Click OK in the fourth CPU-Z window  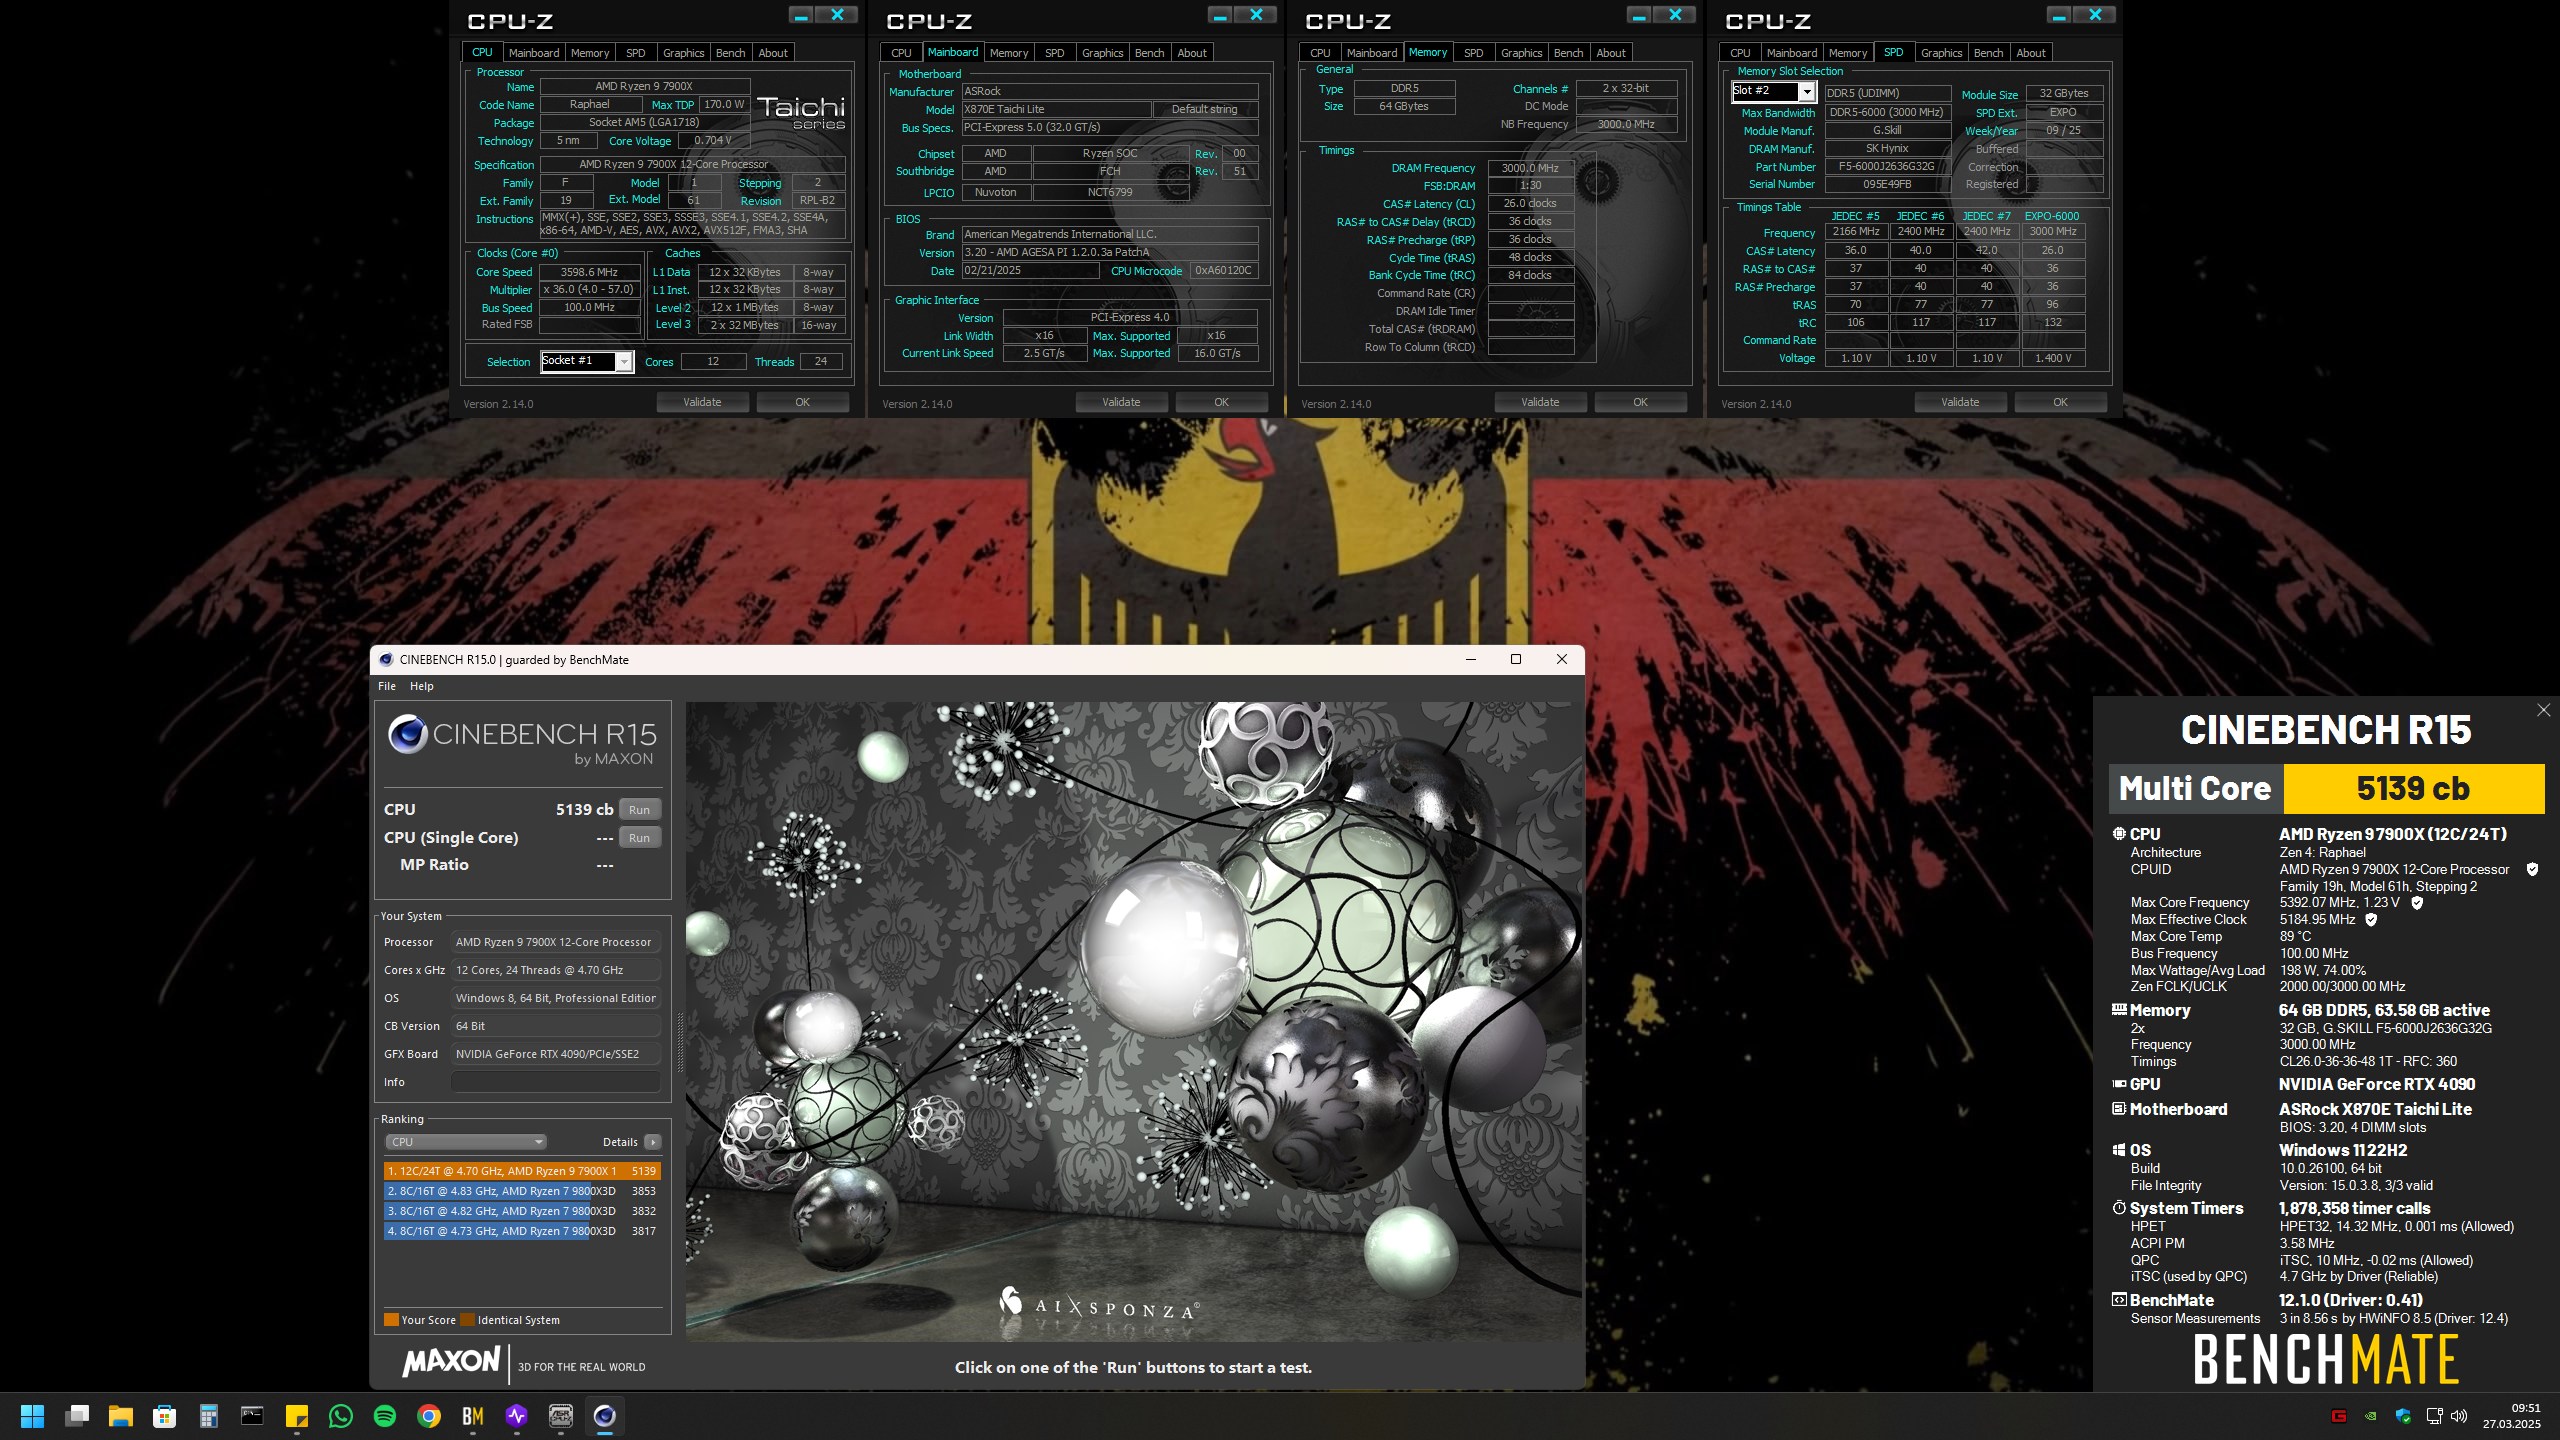2061,402
